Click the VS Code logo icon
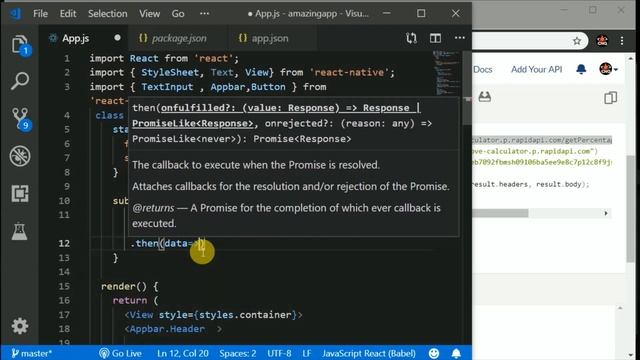This screenshot has height=360, width=640. pos(16,13)
